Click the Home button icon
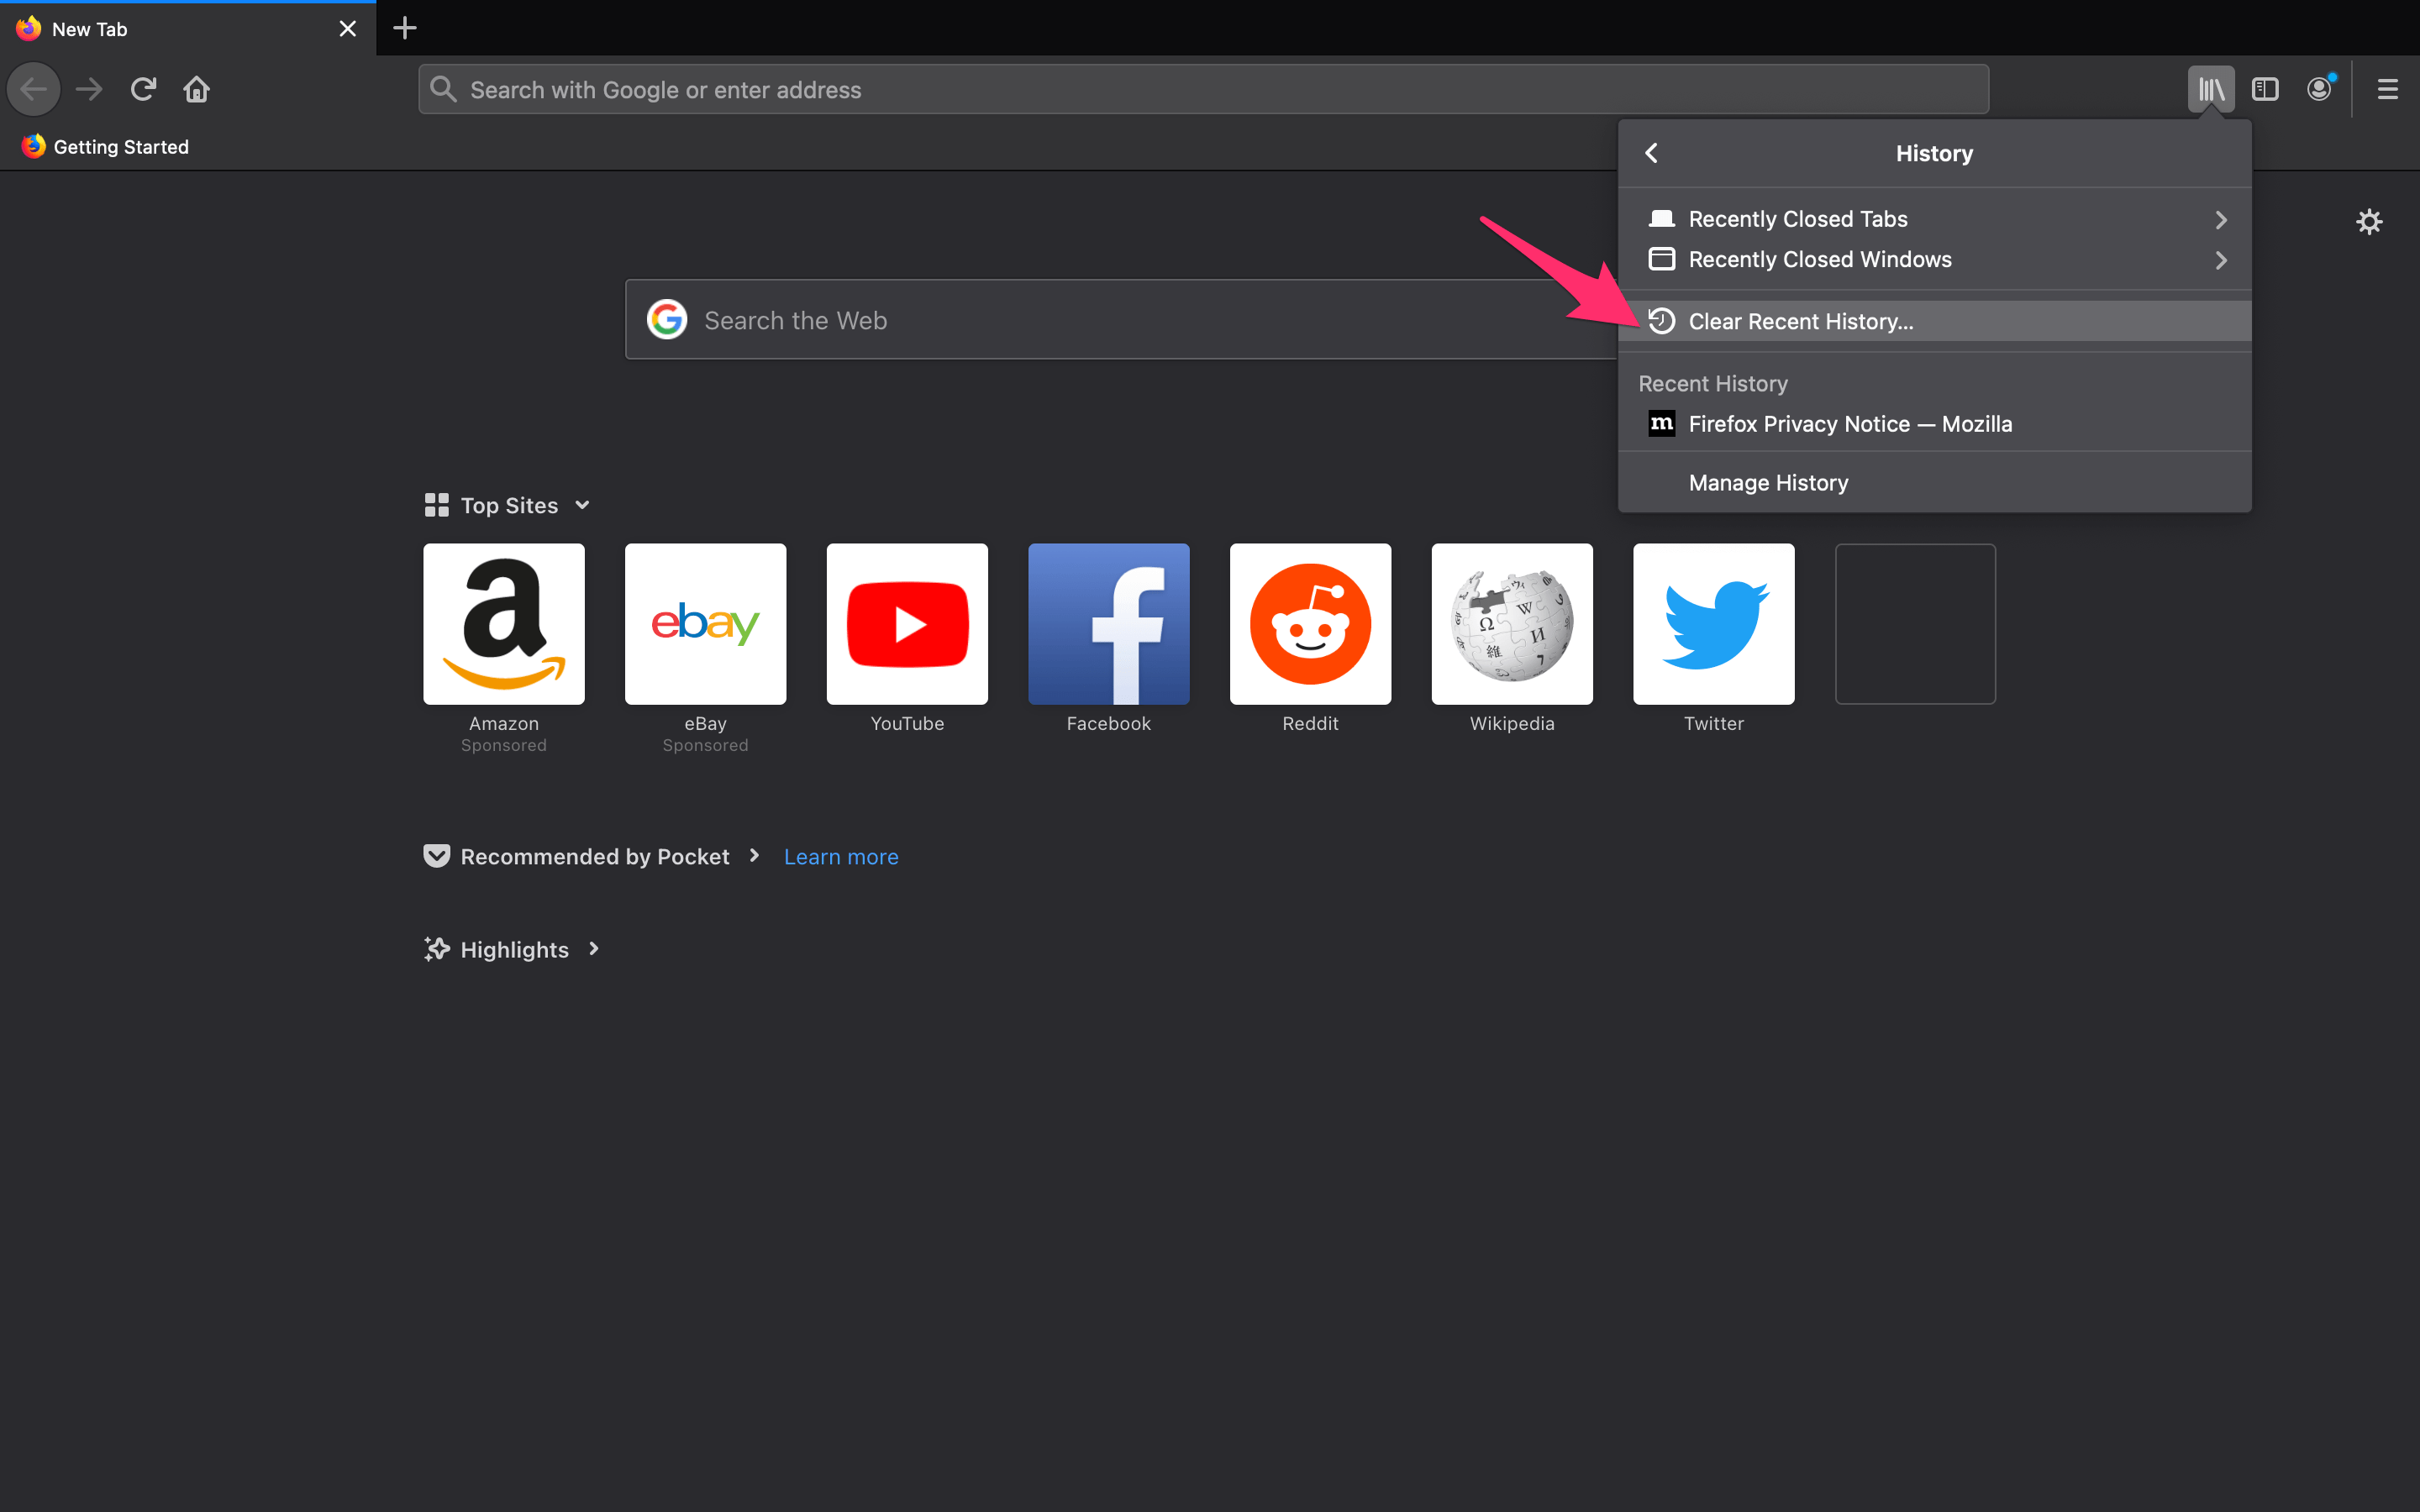Image resolution: width=2420 pixels, height=1512 pixels. (196, 90)
